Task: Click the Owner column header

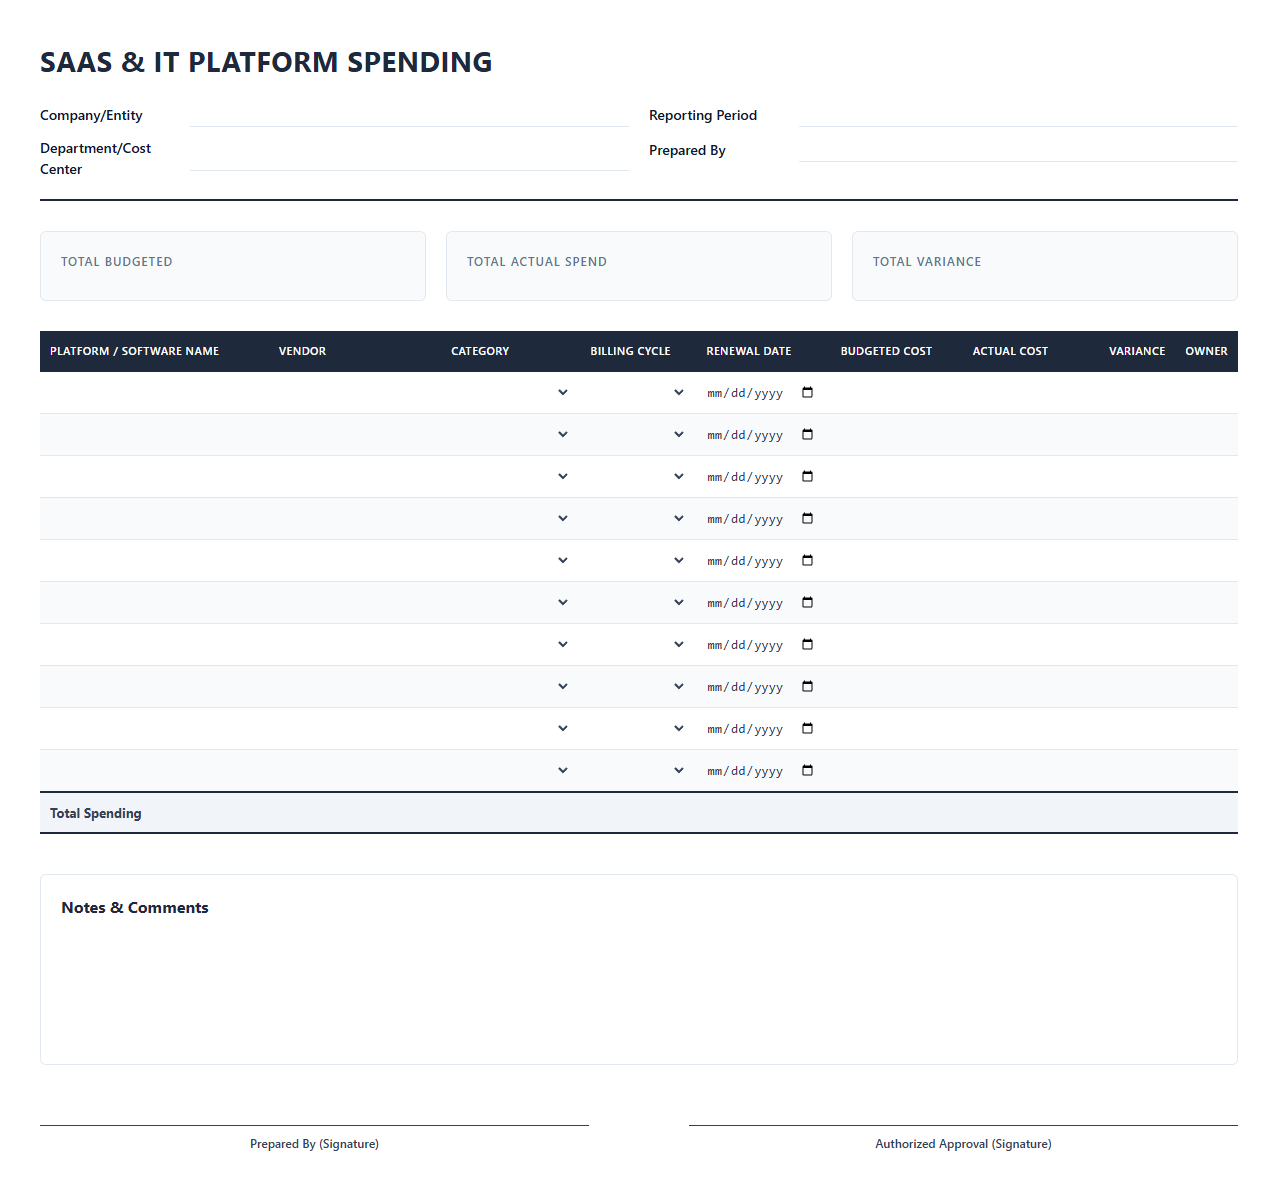Action: 1206,351
